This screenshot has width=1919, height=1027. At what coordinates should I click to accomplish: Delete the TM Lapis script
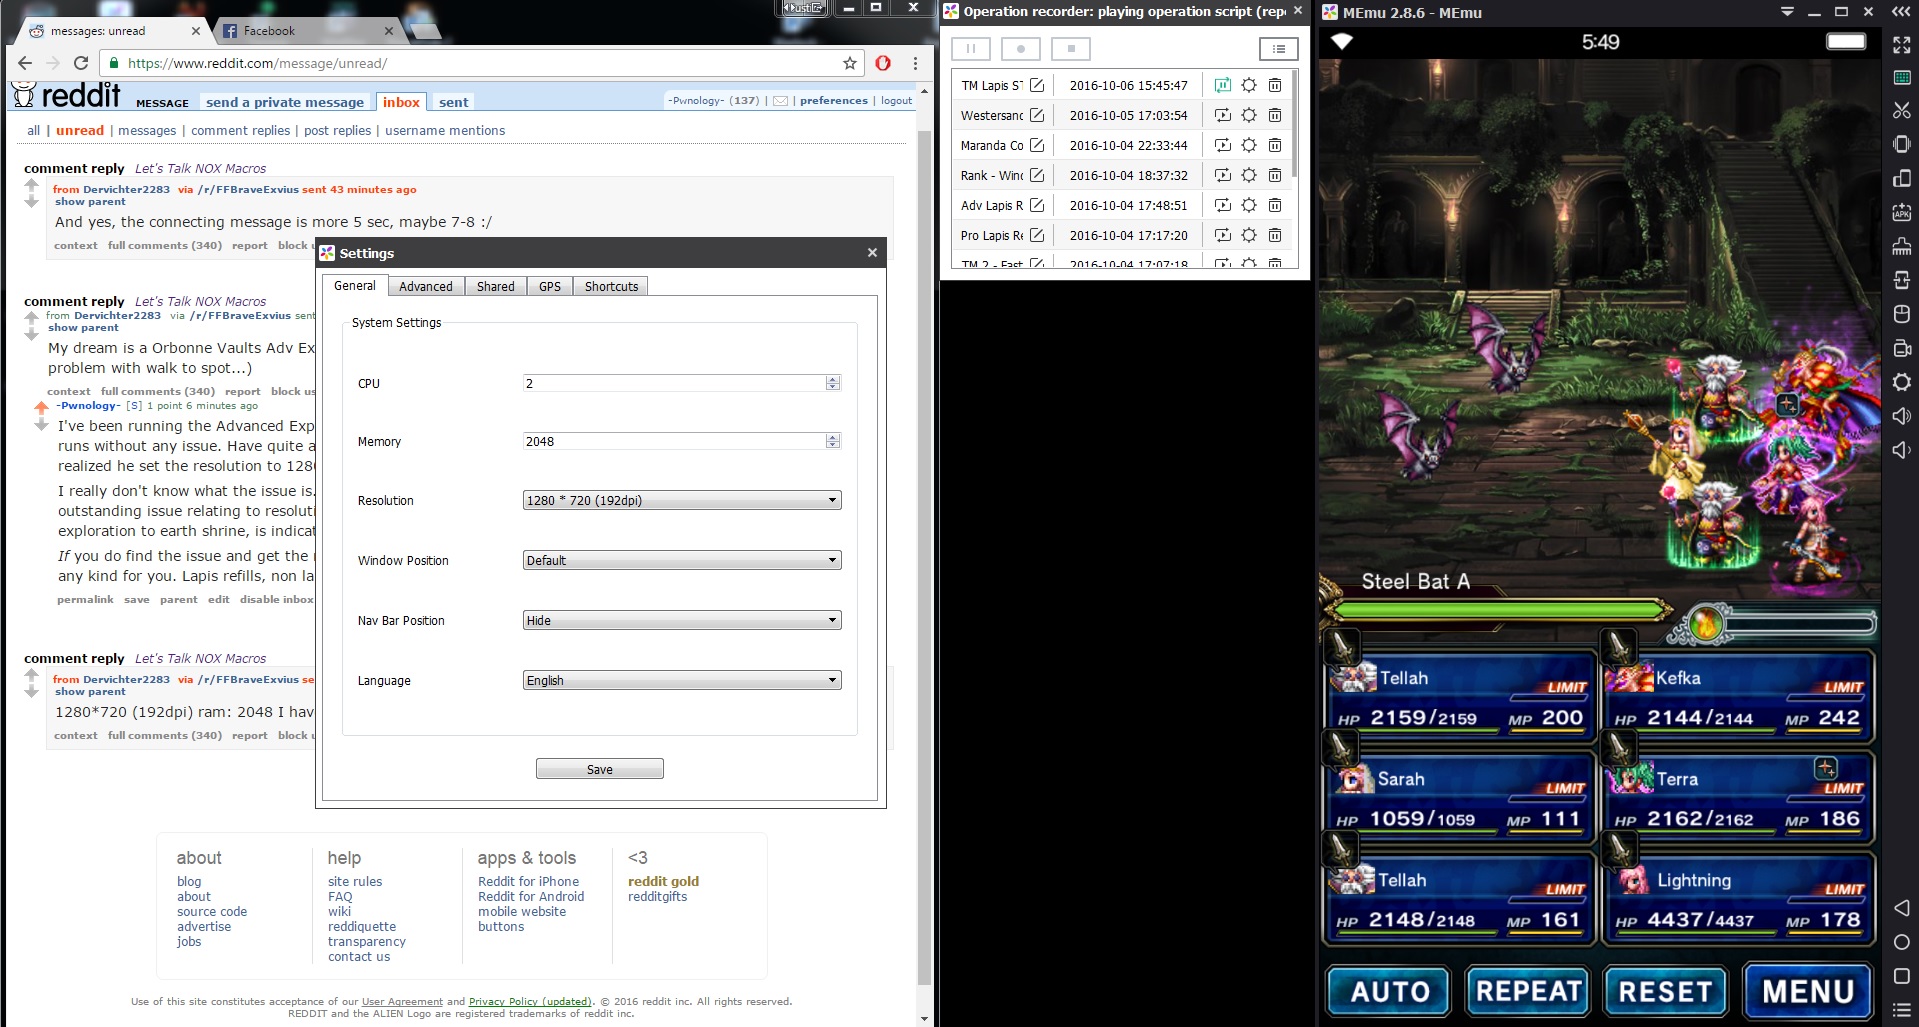click(x=1275, y=85)
